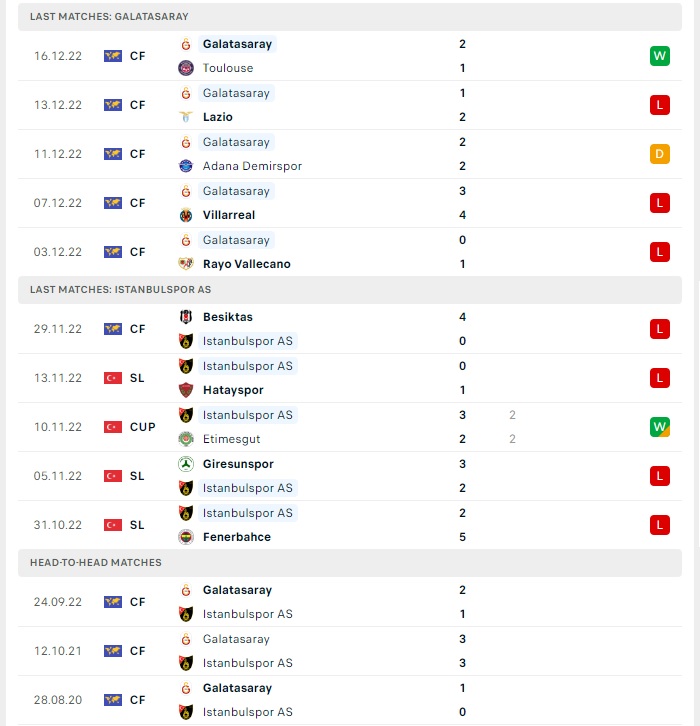700x726 pixels.
Task: Open the Rayo Vallecano team link
Action: point(247,264)
